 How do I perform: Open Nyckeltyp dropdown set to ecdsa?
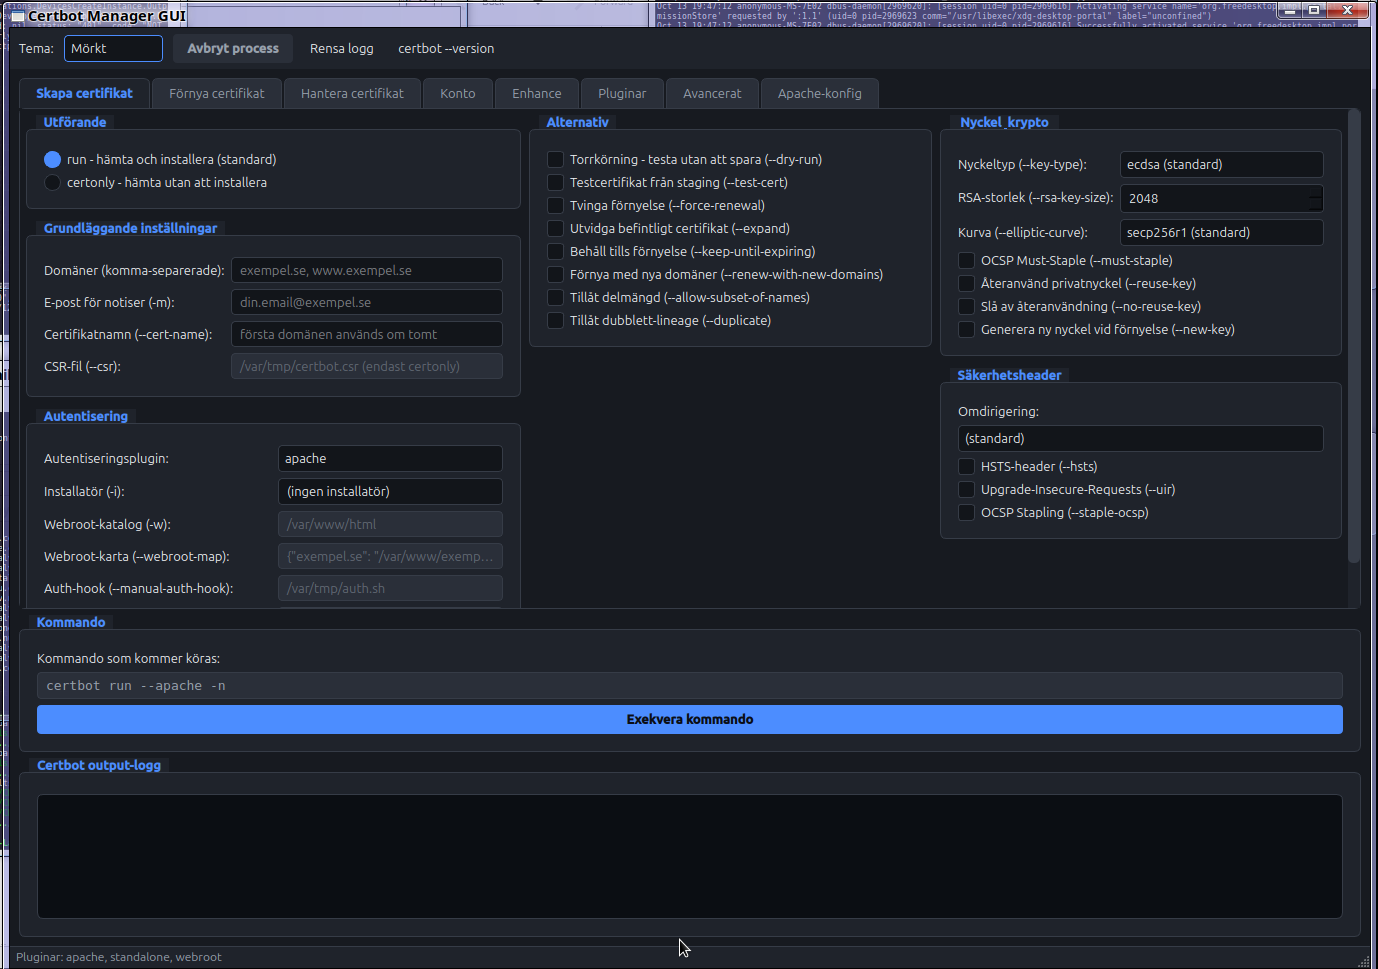1221,165
